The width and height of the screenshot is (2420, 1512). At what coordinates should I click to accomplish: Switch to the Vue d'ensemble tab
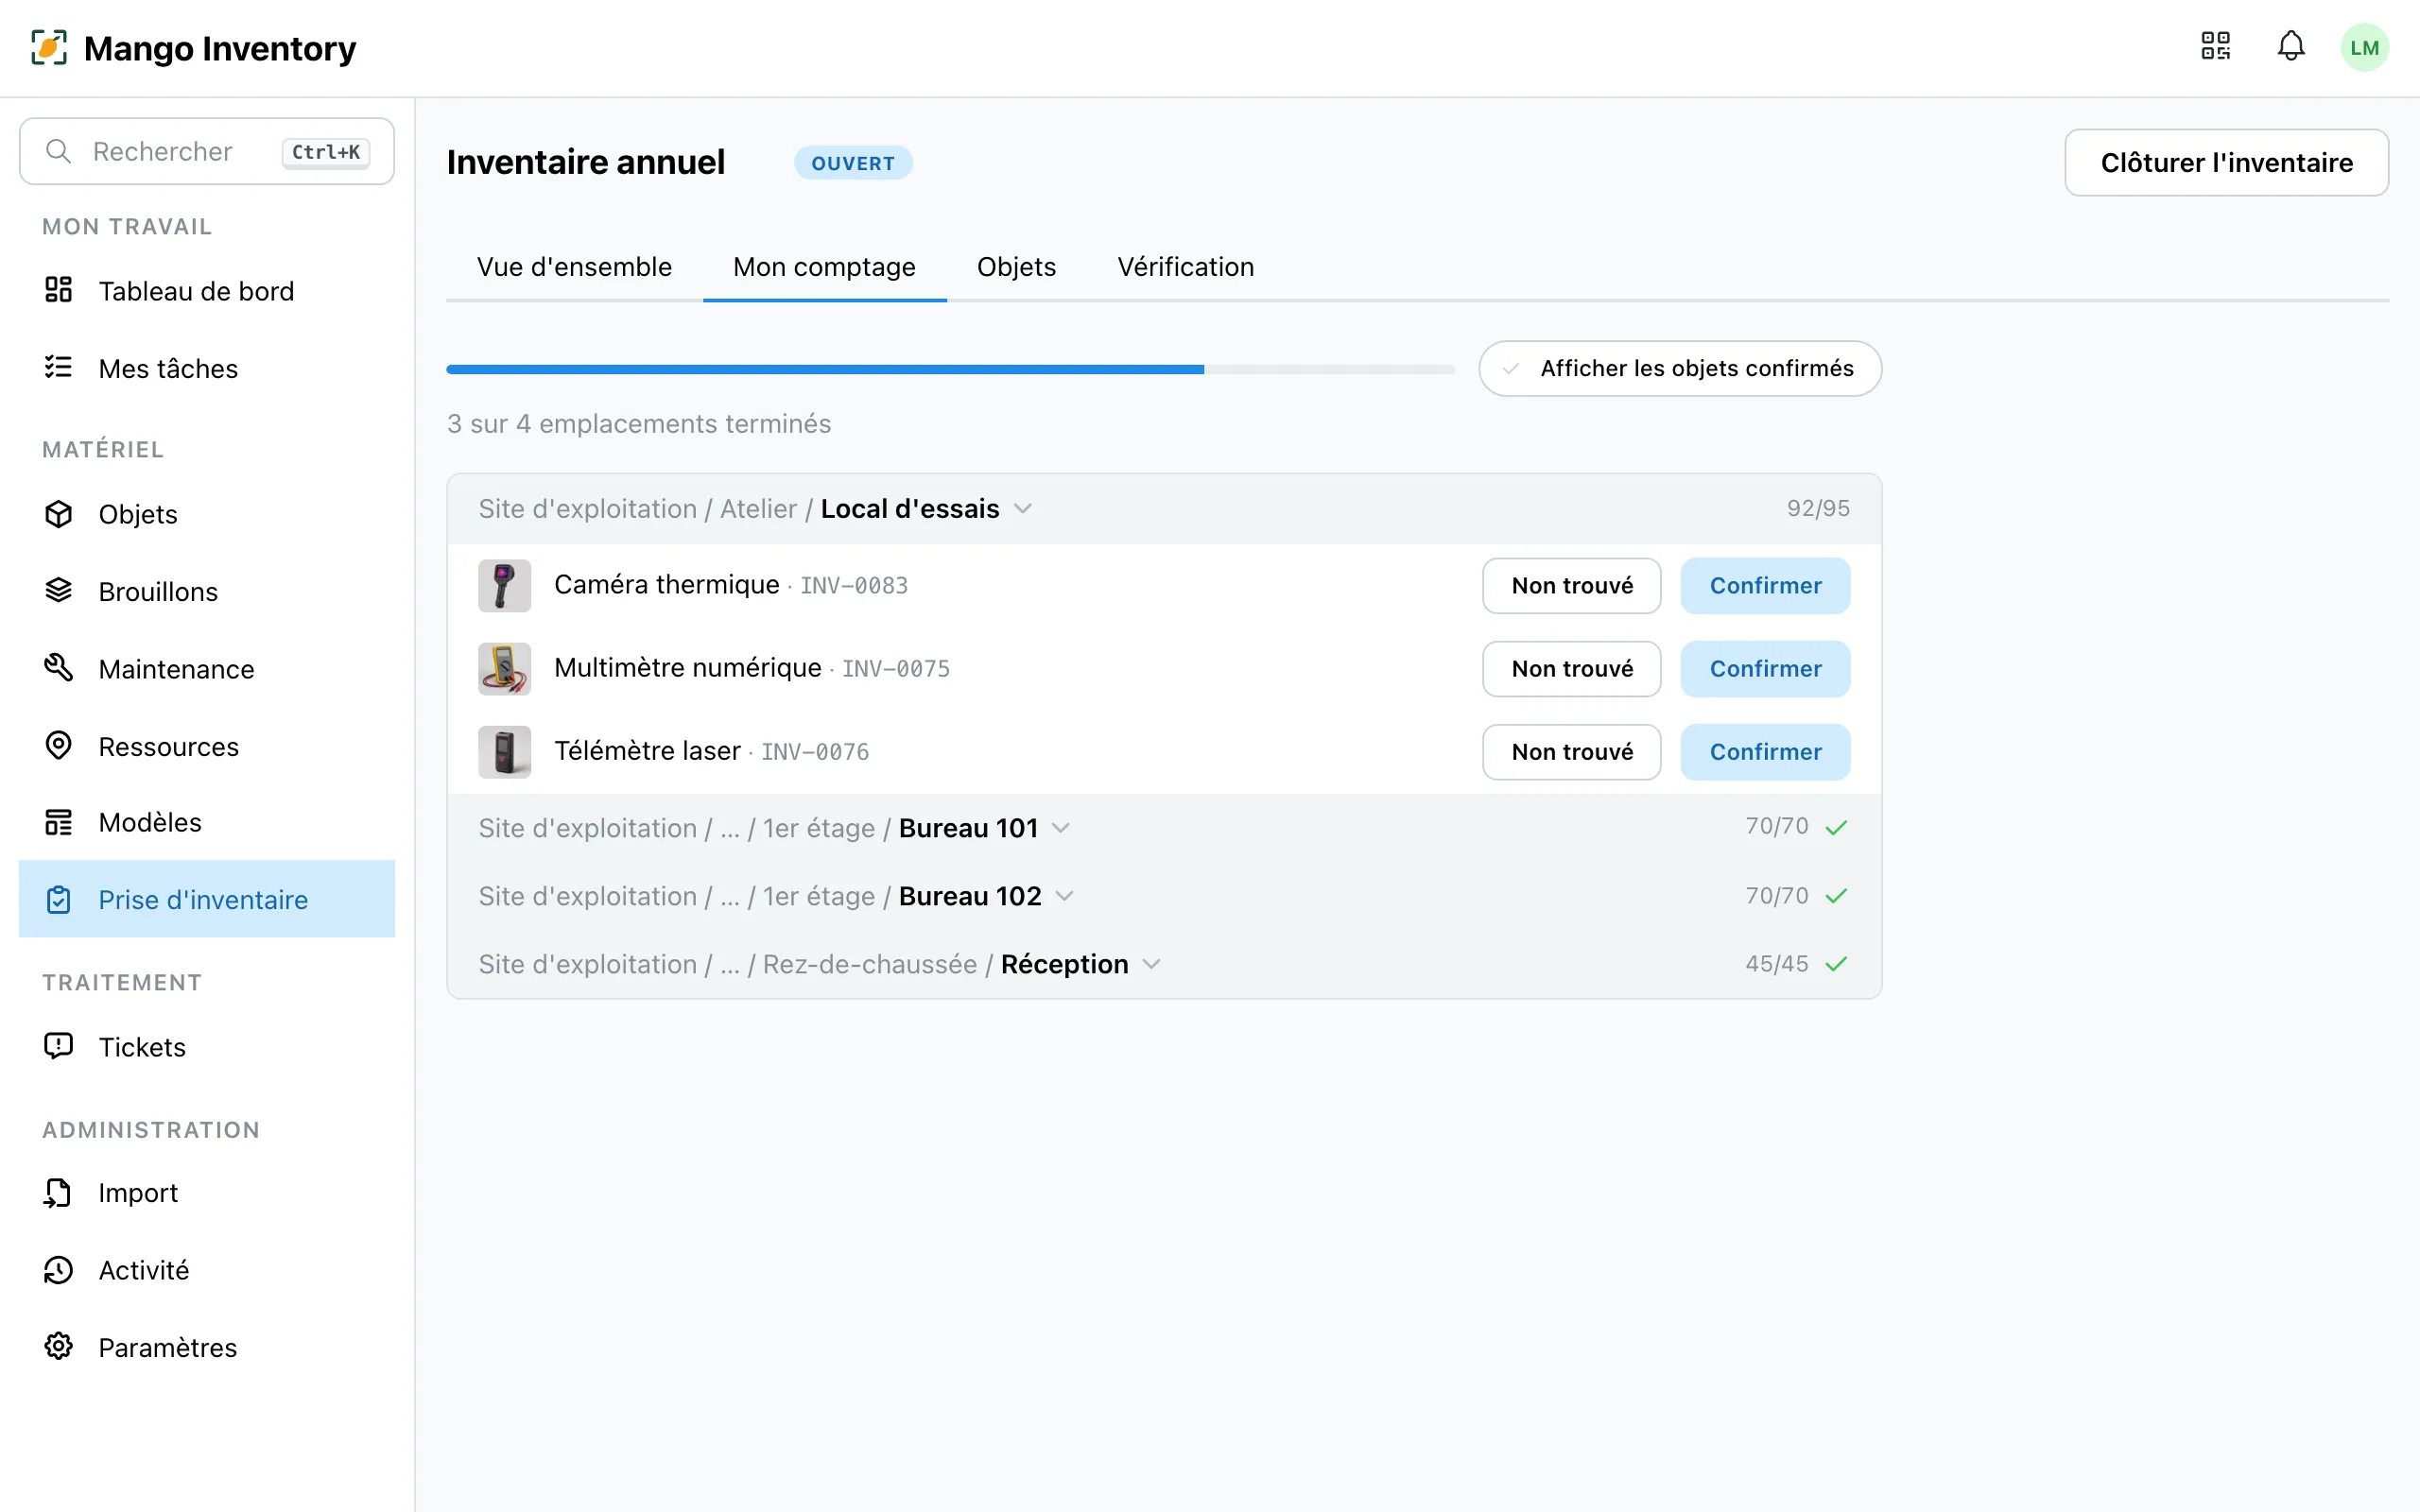(574, 267)
